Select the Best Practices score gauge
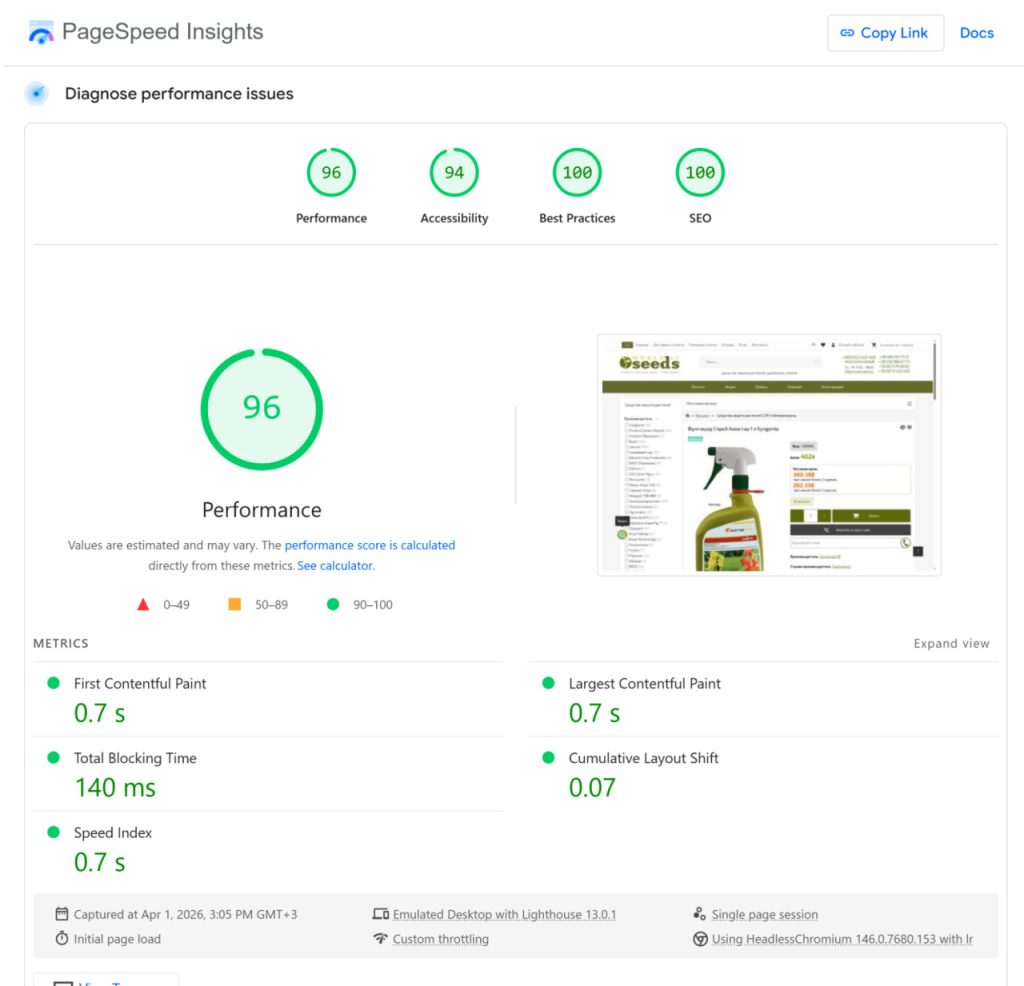Viewport: 1024px width, 986px height. coord(577,173)
